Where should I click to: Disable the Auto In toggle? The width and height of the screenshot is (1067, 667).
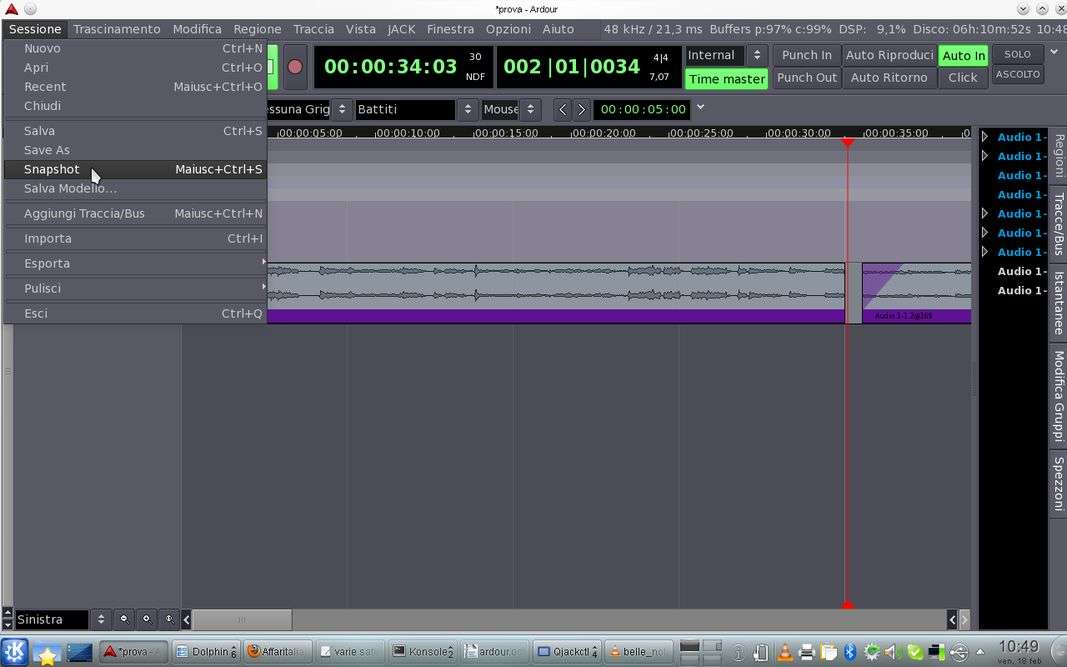coord(963,55)
